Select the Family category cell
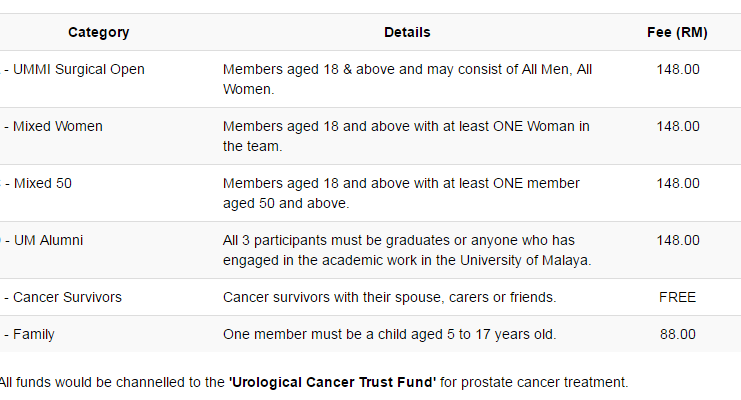The width and height of the screenshot is (741, 400). [x=28, y=334]
